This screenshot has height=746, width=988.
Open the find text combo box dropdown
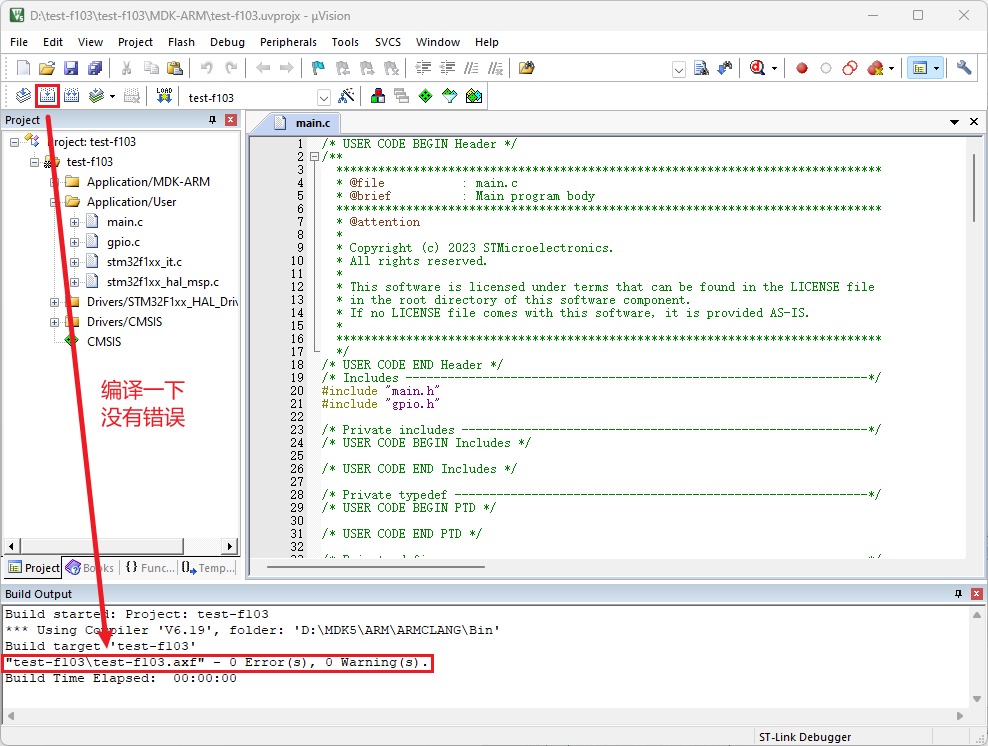679,69
